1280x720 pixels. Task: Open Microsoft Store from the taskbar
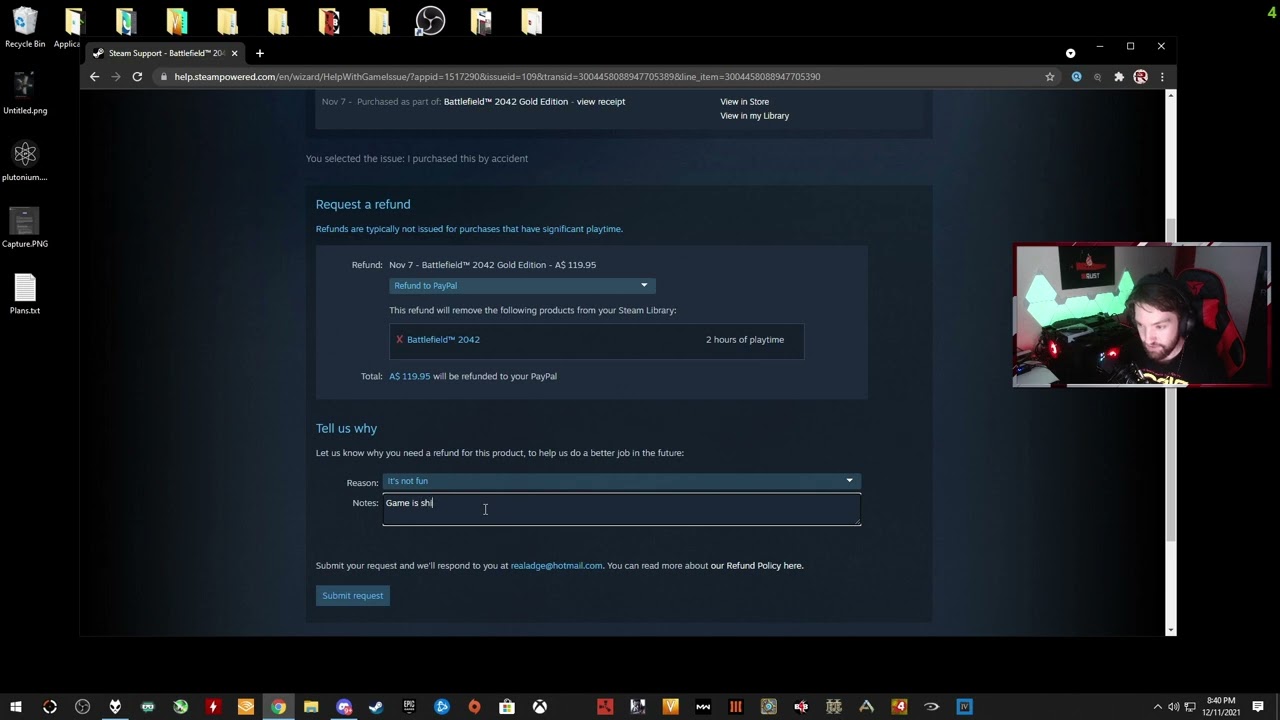point(507,707)
